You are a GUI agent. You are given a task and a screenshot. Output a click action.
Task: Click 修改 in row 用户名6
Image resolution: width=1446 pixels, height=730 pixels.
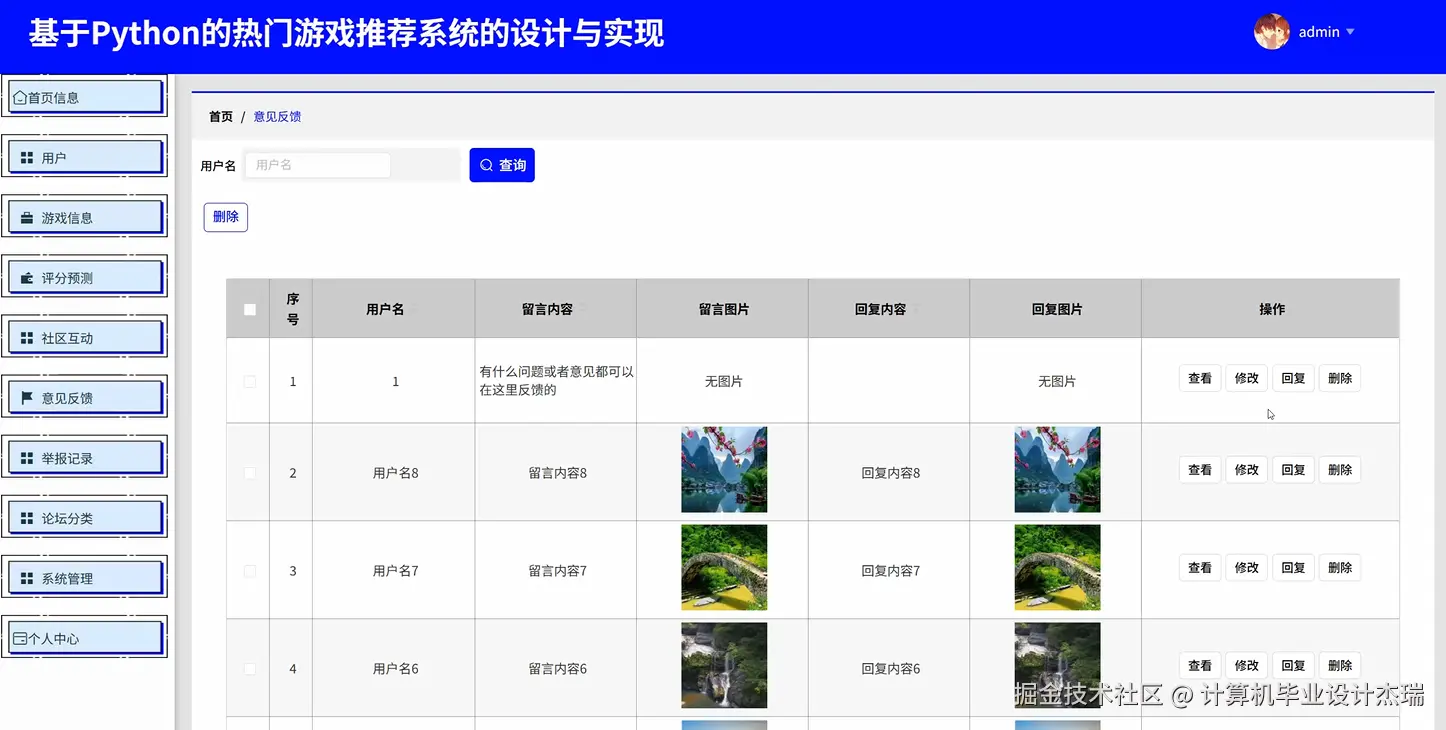click(1246, 666)
